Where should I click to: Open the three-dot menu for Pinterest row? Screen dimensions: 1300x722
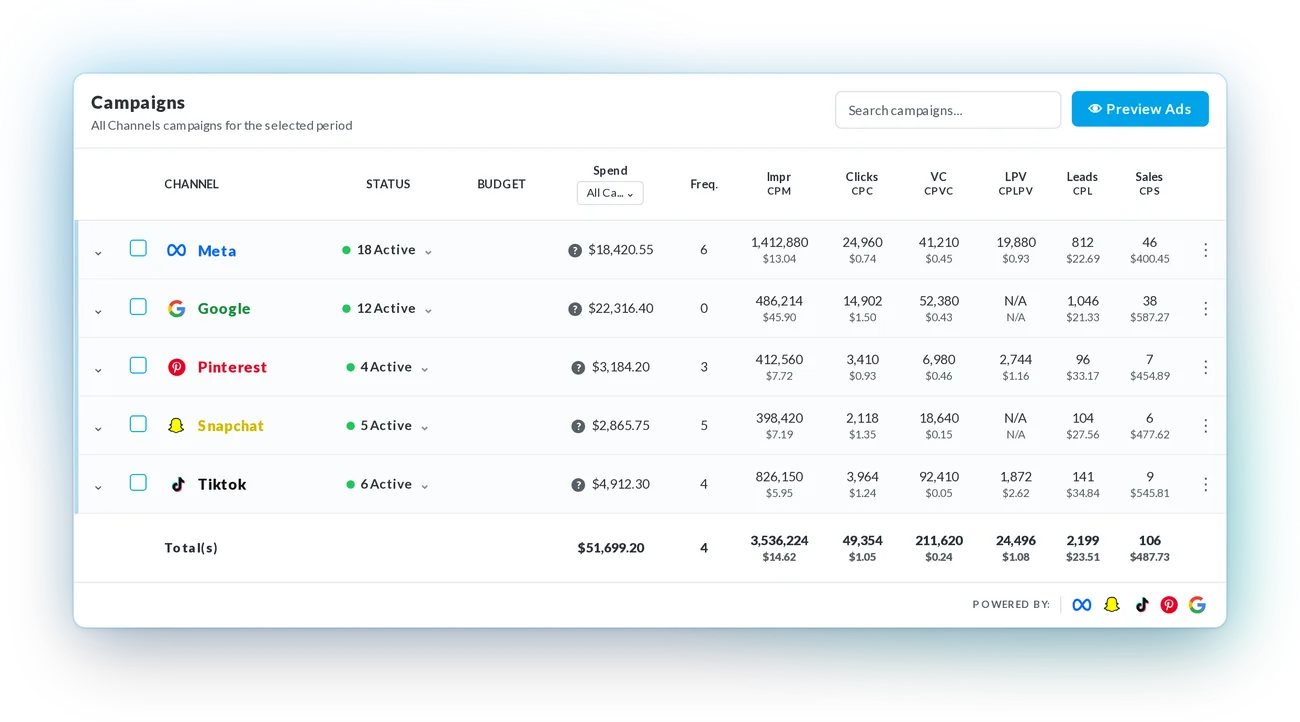click(1205, 367)
